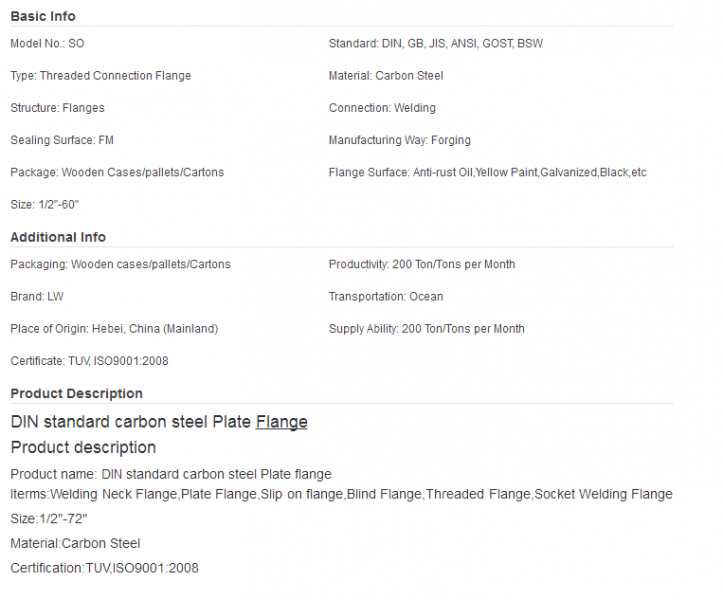Click the Flange Surface: Anti-rust Oil line

[x=487, y=172]
